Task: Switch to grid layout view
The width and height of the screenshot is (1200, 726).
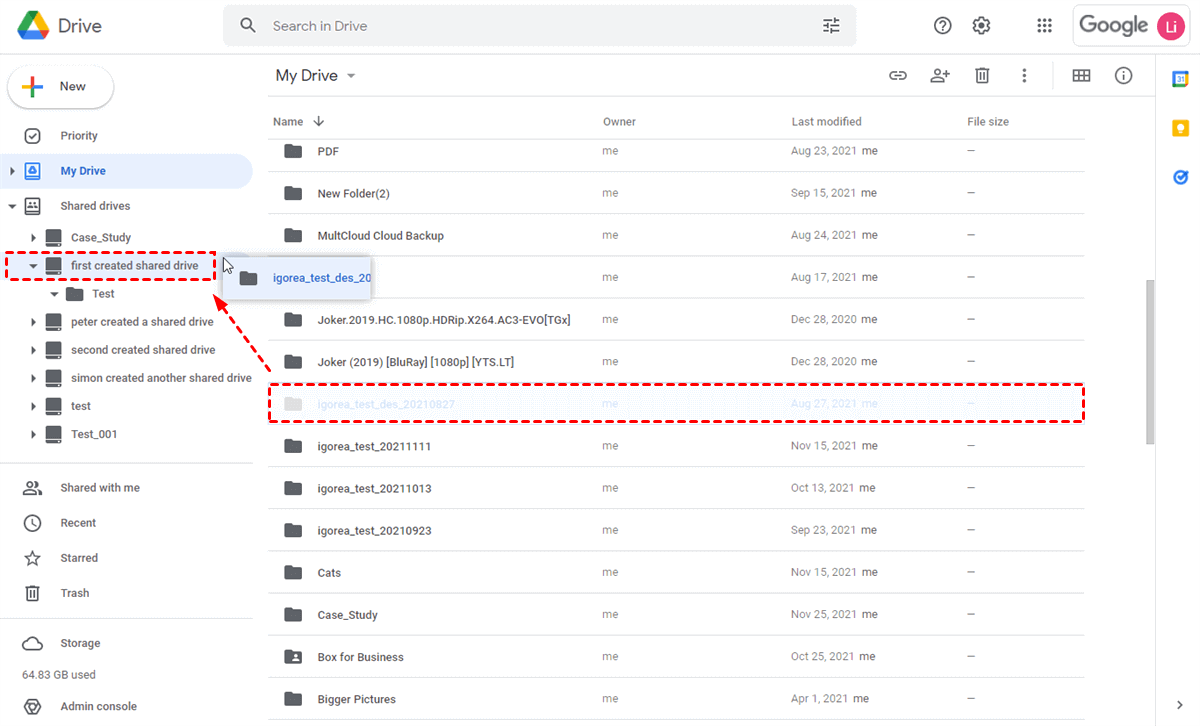Action: (x=1081, y=75)
